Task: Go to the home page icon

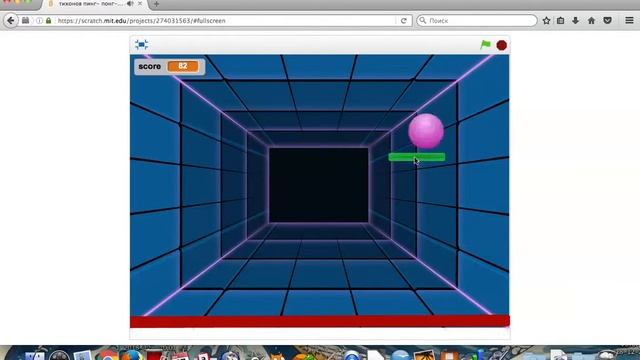Action: pos(591,20)
